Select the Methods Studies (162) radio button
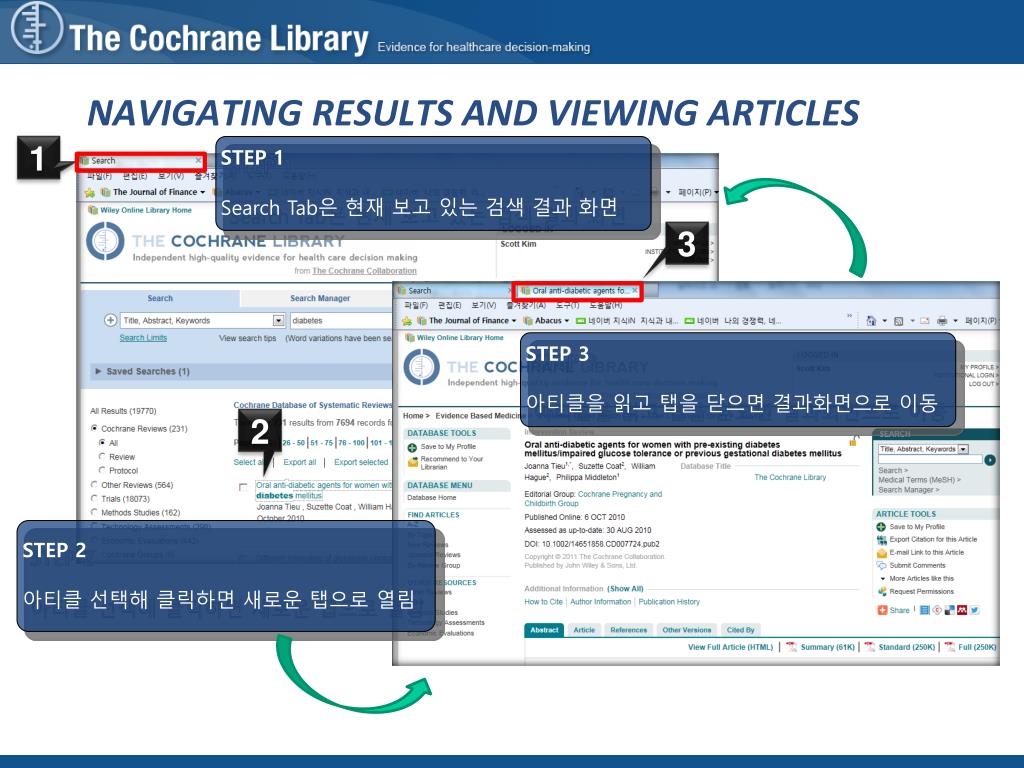Screen dimensions: 1024x768 94,512
